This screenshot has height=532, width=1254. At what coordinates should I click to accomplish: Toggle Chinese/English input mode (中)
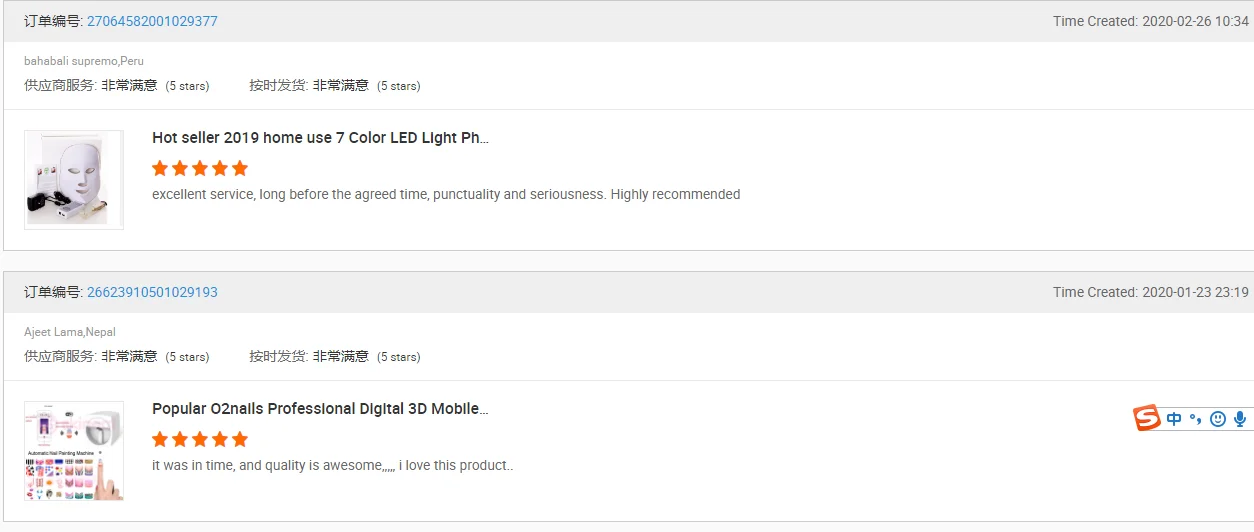coord(1174,419)
